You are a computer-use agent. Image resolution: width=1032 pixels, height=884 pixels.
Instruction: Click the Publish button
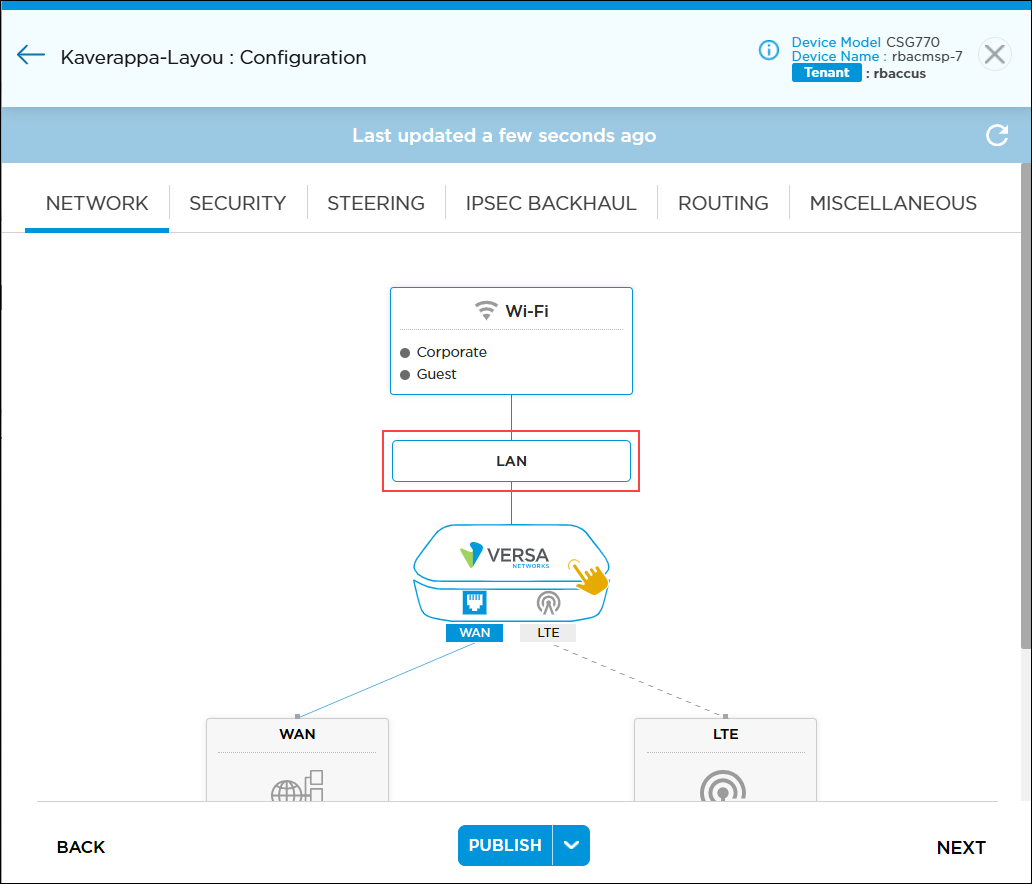(x=505, y=845)
